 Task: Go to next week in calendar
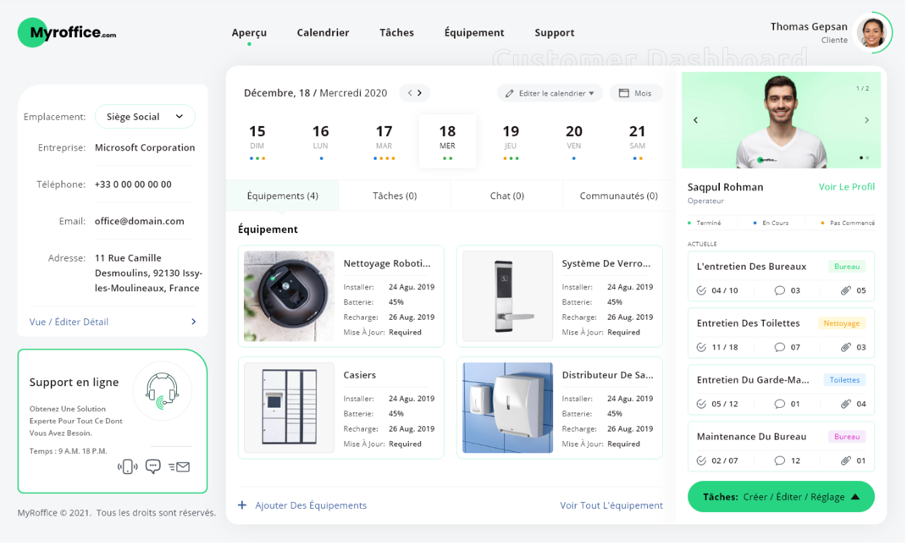click(x=420, y=93)
